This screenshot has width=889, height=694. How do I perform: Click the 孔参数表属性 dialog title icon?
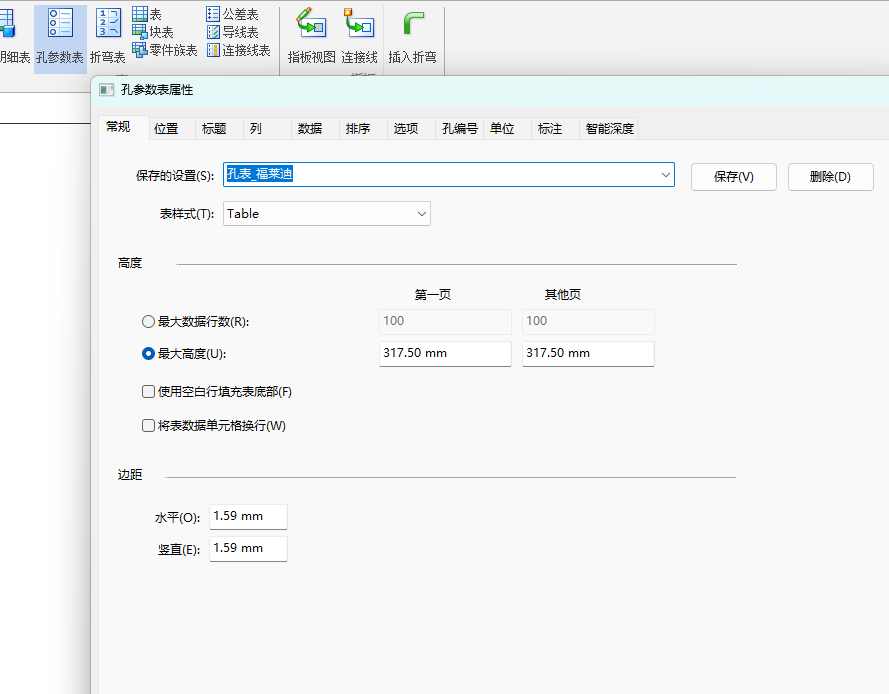pyautogui.click(x=107, y=90)
